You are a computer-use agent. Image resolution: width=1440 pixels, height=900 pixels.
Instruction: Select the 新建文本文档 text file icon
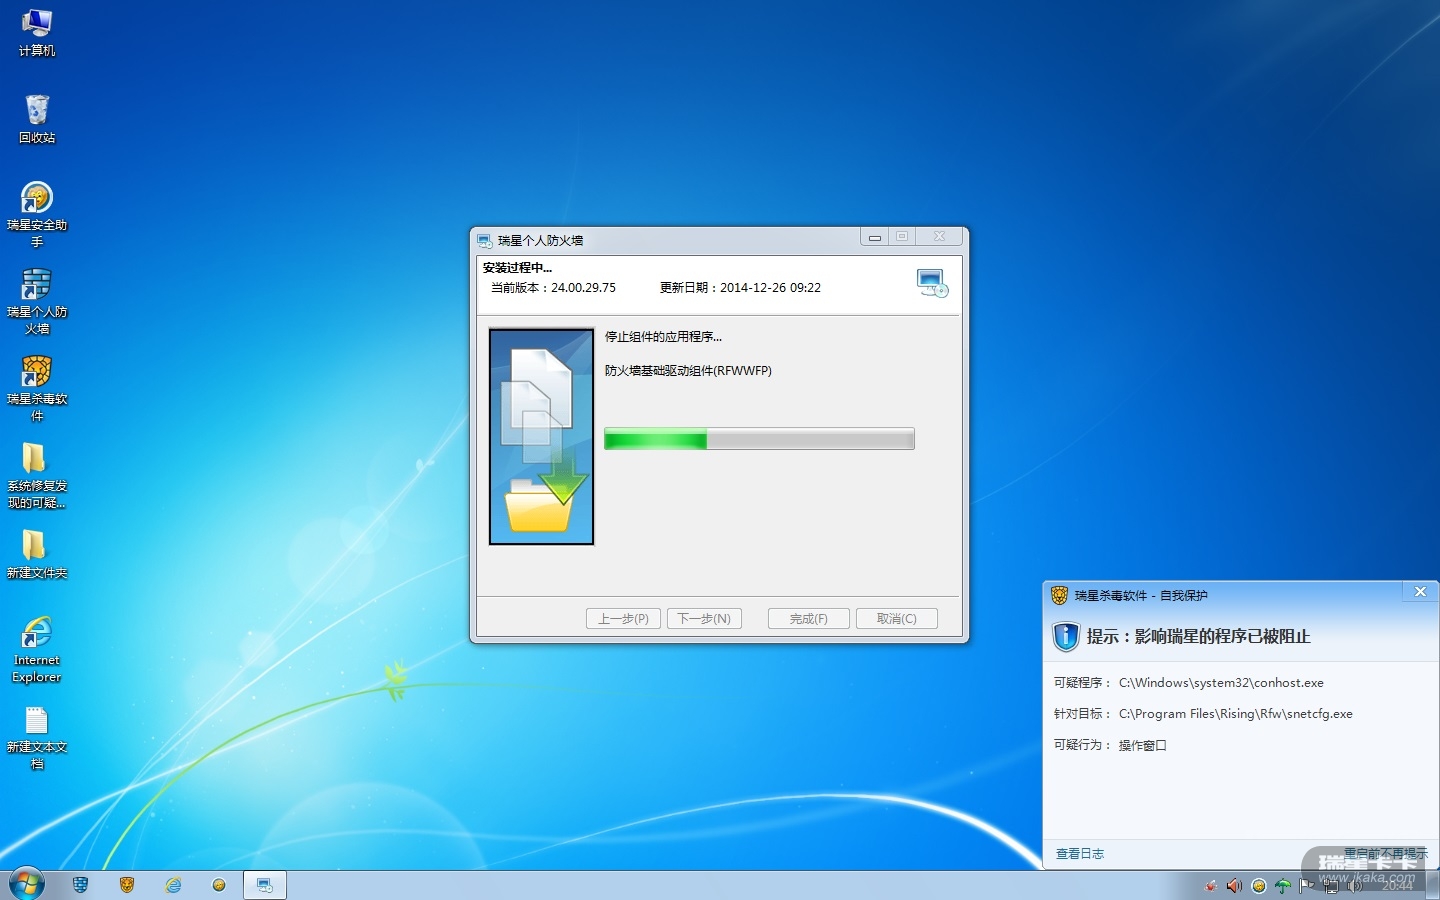tap(37, 736)
